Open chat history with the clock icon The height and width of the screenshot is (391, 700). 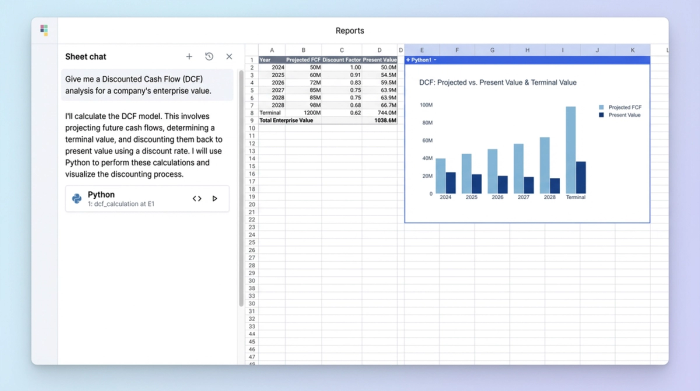[209, 57]
